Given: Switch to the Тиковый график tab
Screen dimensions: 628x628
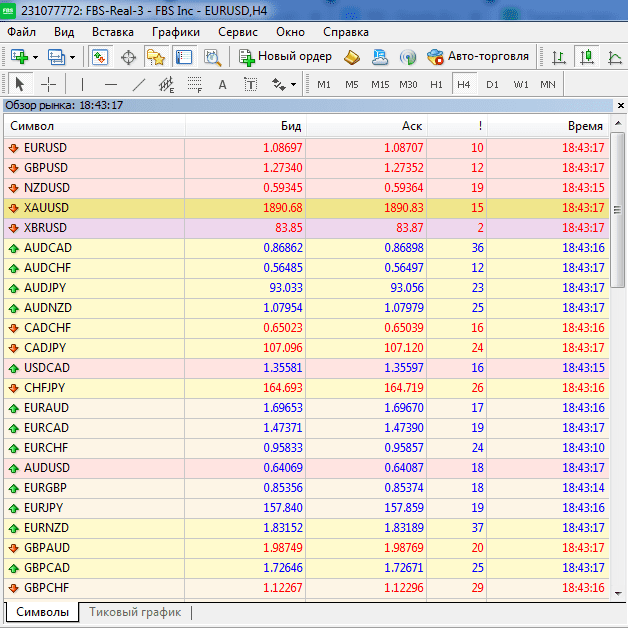Looking at the screenshot, I should click(135, 612).
